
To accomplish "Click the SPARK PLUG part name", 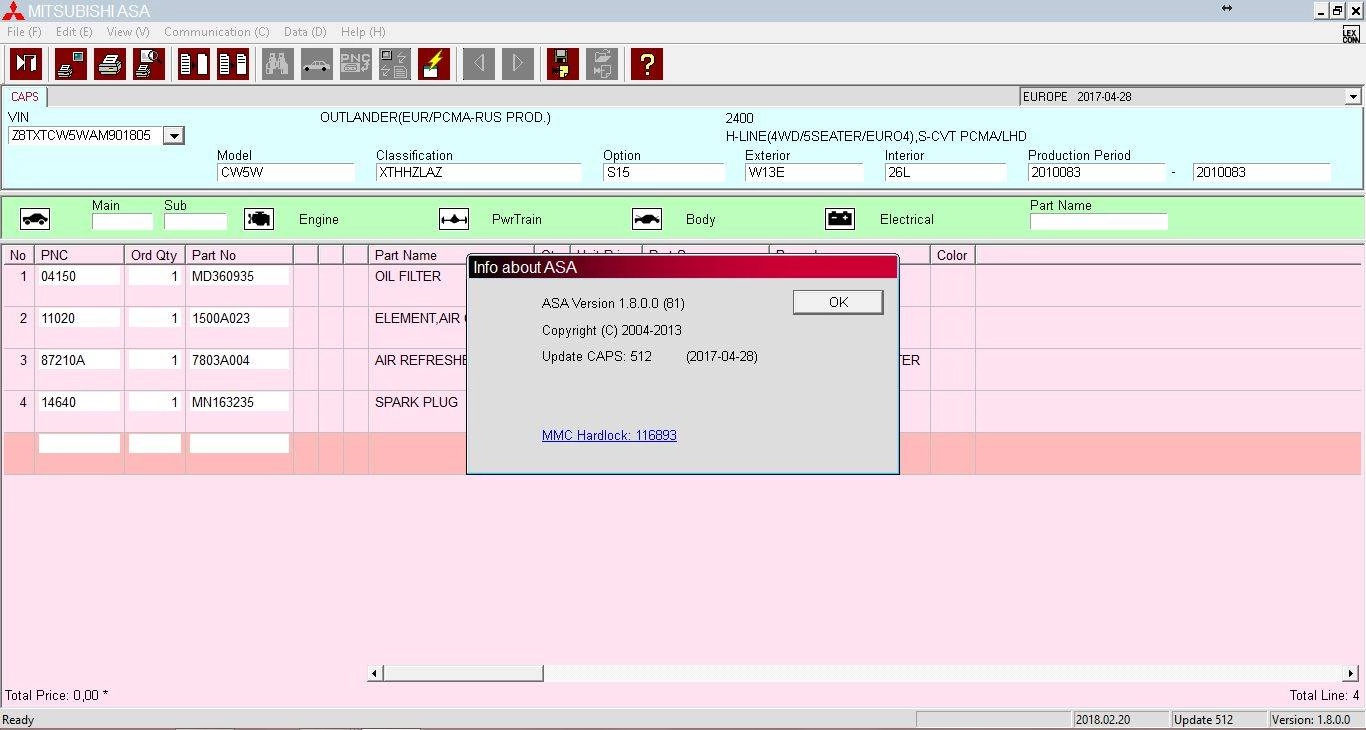I will (416, 402).
